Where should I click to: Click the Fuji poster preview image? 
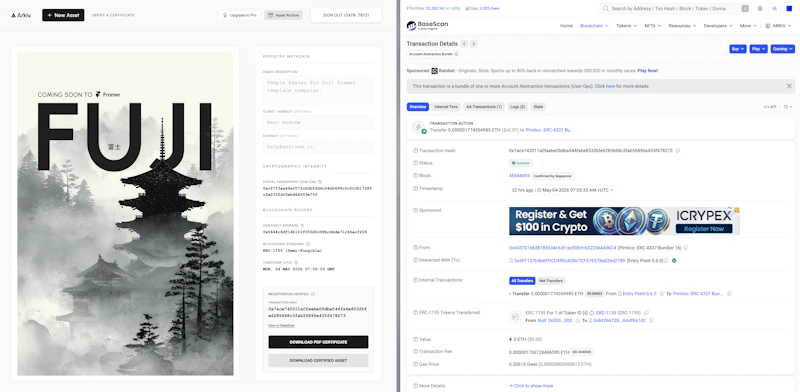coord(126,213)
